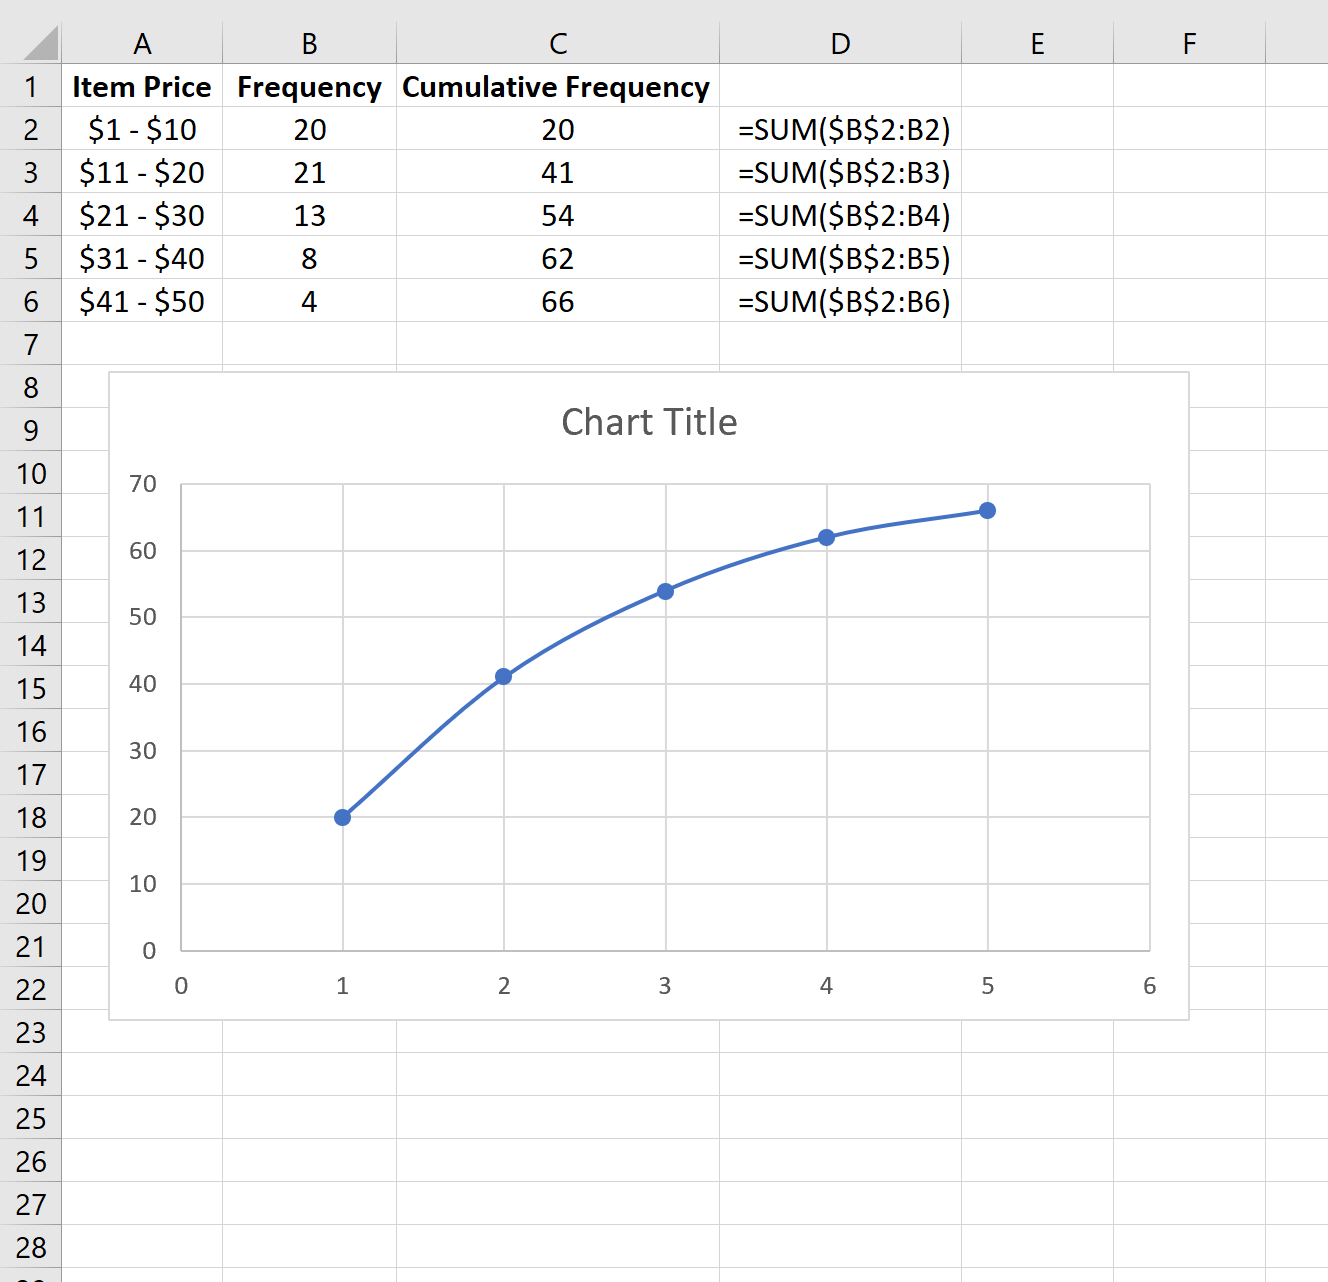Click the select-all corner triangle
Image resolution: width=1328 pixels, height=1282 pixels.
[x=40, y=43]
